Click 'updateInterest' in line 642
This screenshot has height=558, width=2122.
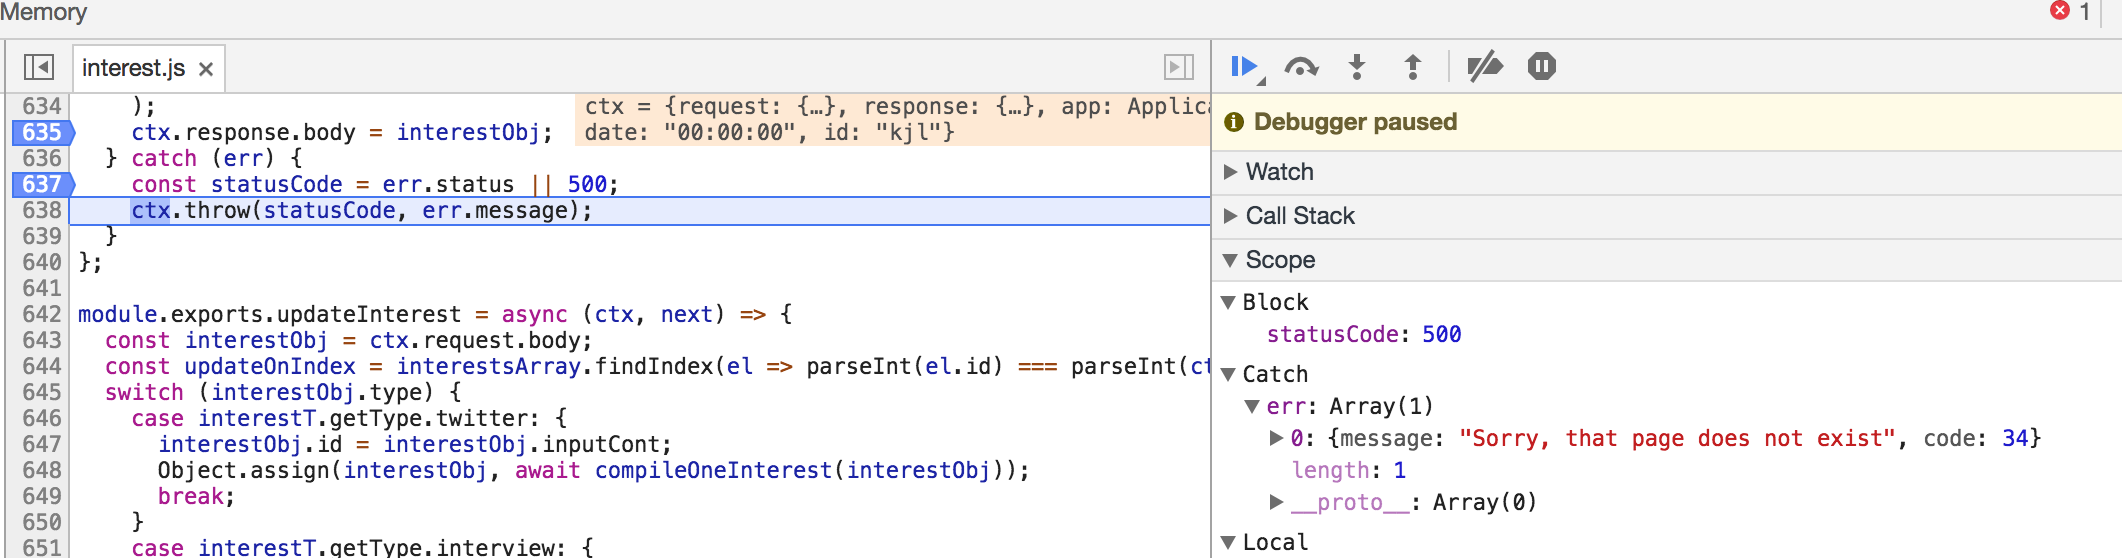(369, 314)
